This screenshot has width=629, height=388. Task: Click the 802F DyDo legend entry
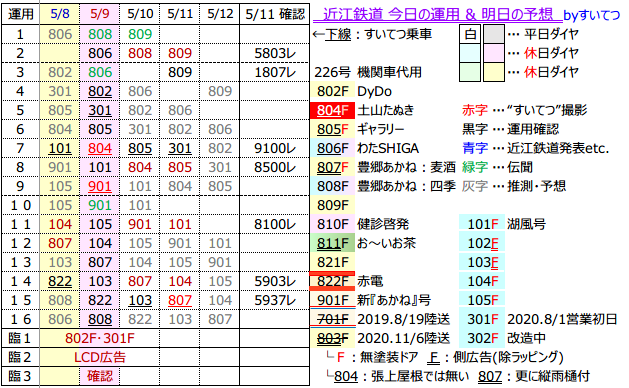[332, 91]
